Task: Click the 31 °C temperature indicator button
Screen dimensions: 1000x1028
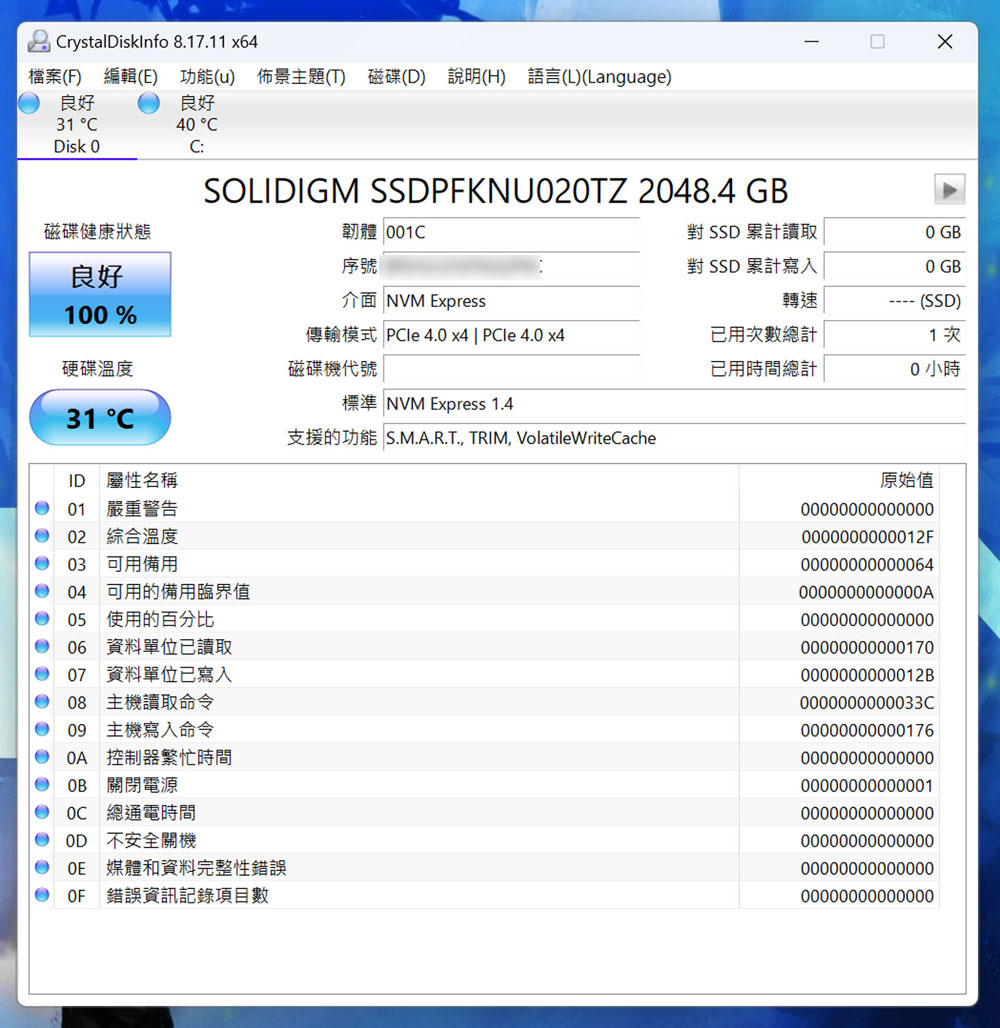Action: (99, 417)
